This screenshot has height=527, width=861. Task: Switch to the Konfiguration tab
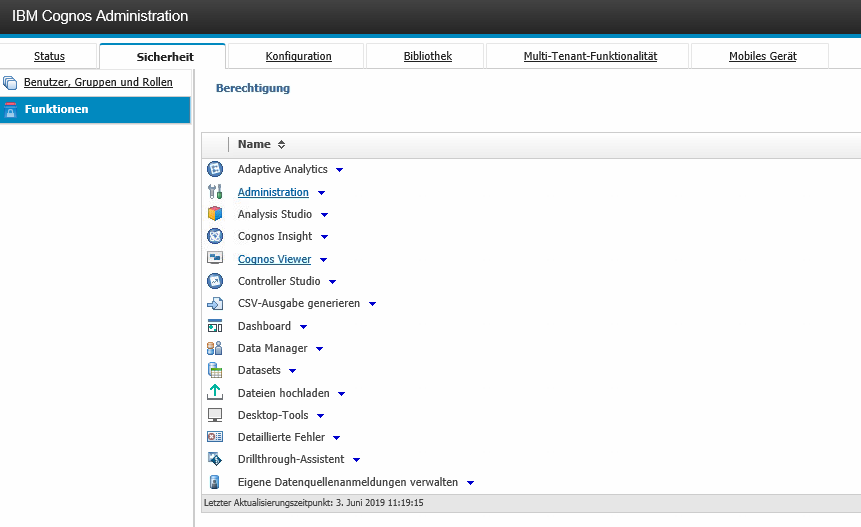click(x=298, y=56)
